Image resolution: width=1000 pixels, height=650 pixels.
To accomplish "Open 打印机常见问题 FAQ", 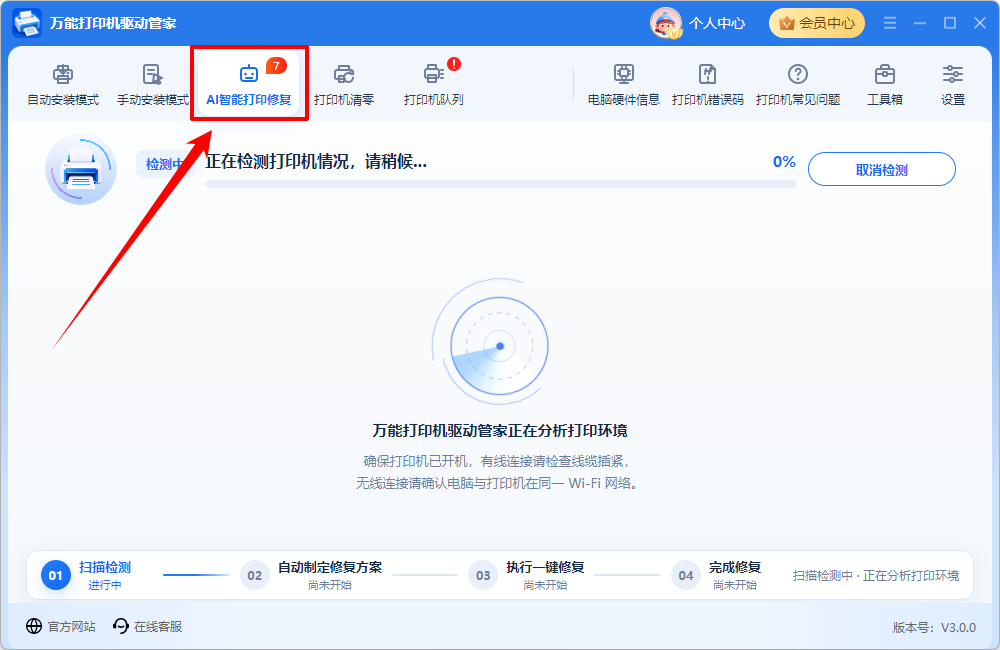I will [x=798, y=85].
